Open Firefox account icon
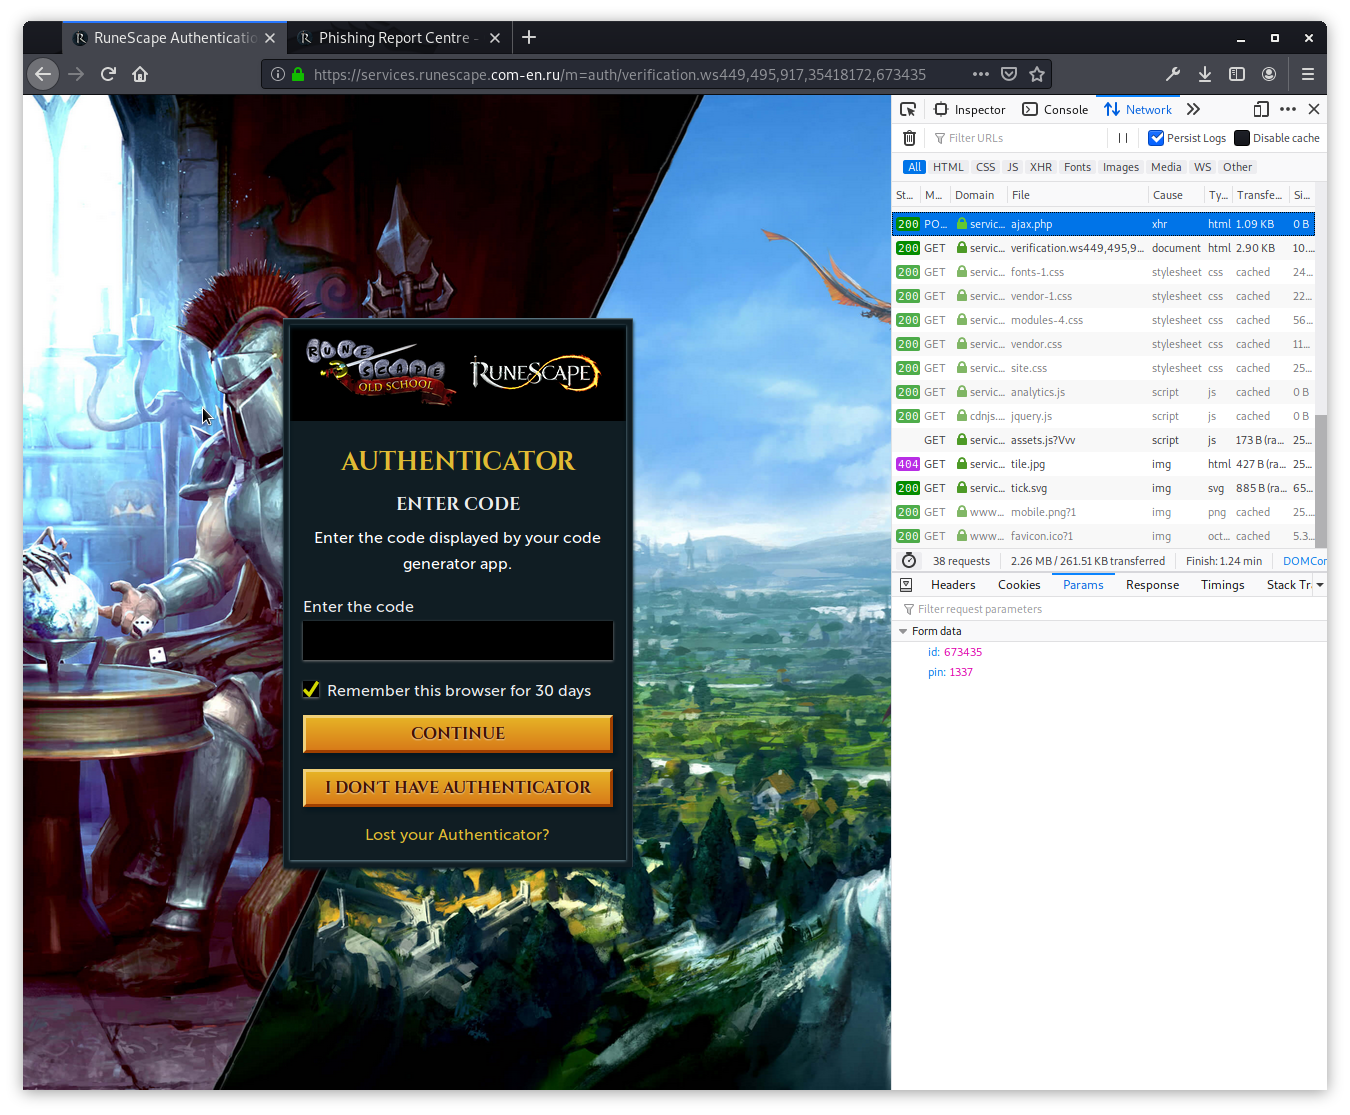 pos(1269,74)
